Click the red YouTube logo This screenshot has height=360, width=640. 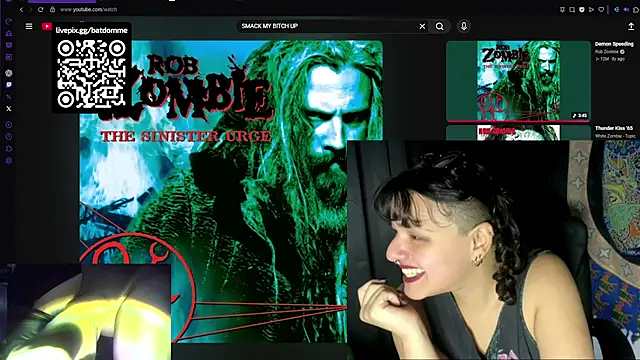coord(47,26)
